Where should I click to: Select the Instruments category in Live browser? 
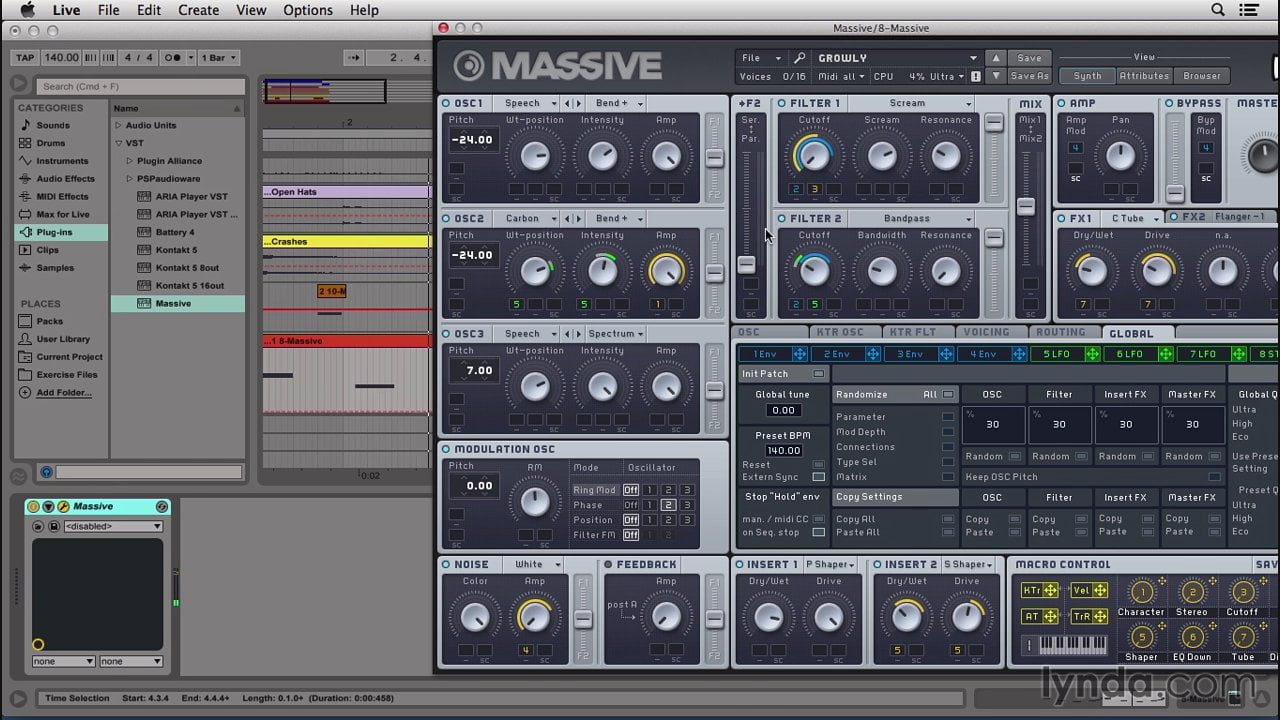tap(62, 161)
